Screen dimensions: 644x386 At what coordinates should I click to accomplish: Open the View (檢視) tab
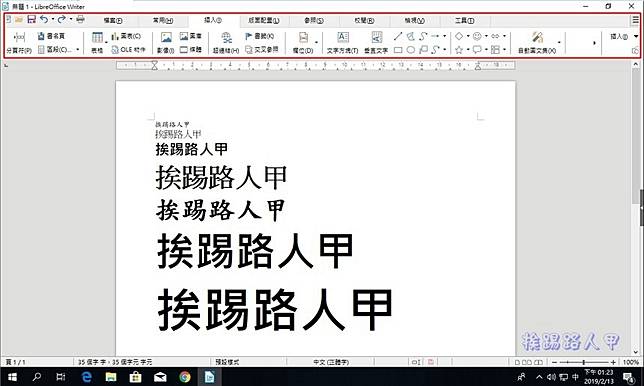pos(414,20)
